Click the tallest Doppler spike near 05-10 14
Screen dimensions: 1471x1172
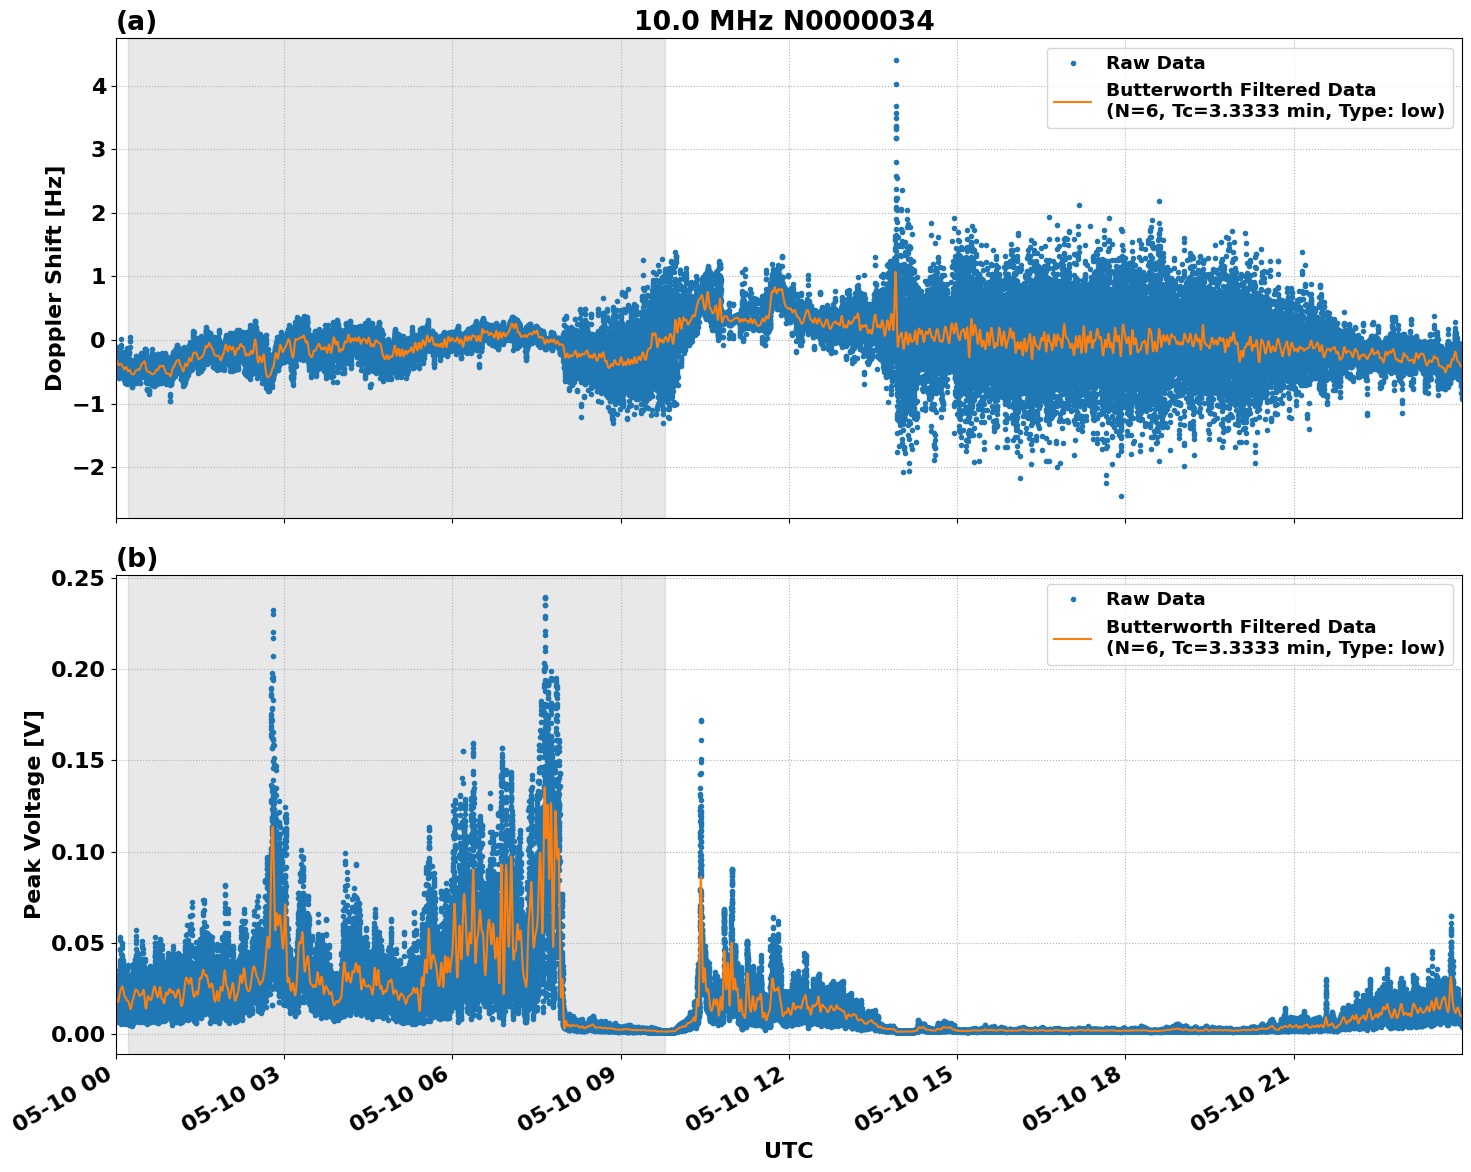tap(895, 60)
